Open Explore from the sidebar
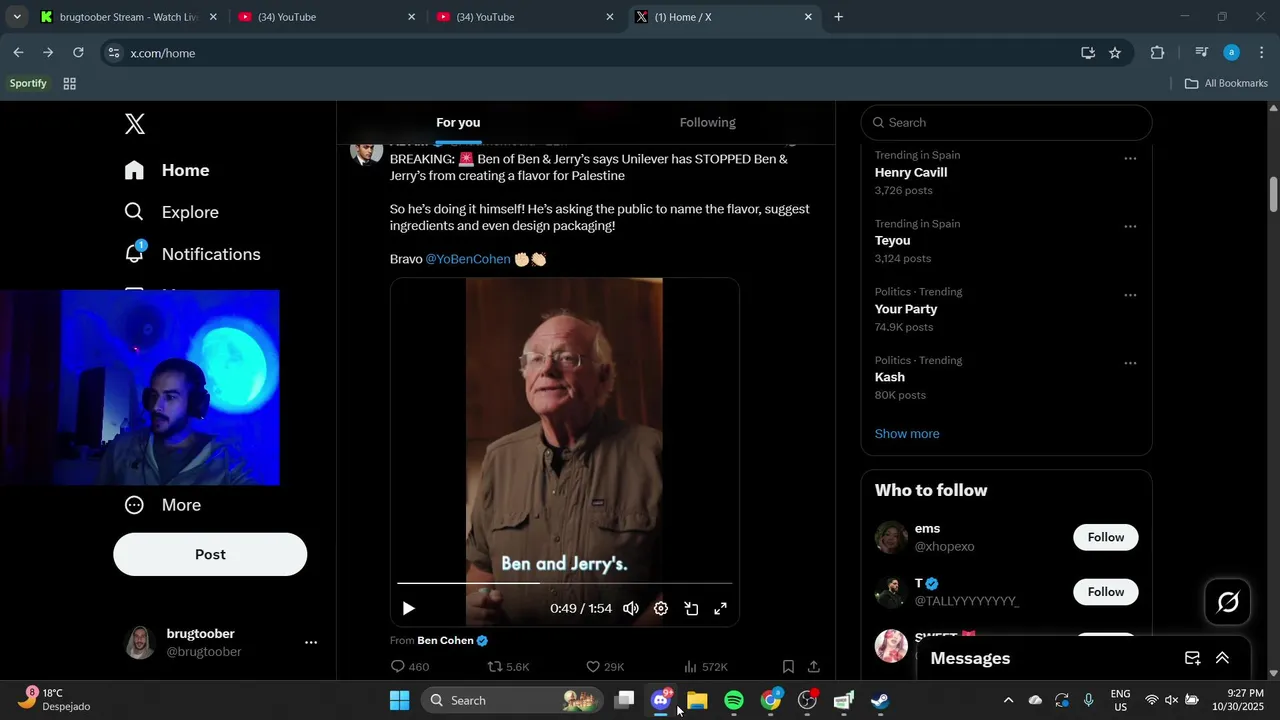 (x=171, y=212)
